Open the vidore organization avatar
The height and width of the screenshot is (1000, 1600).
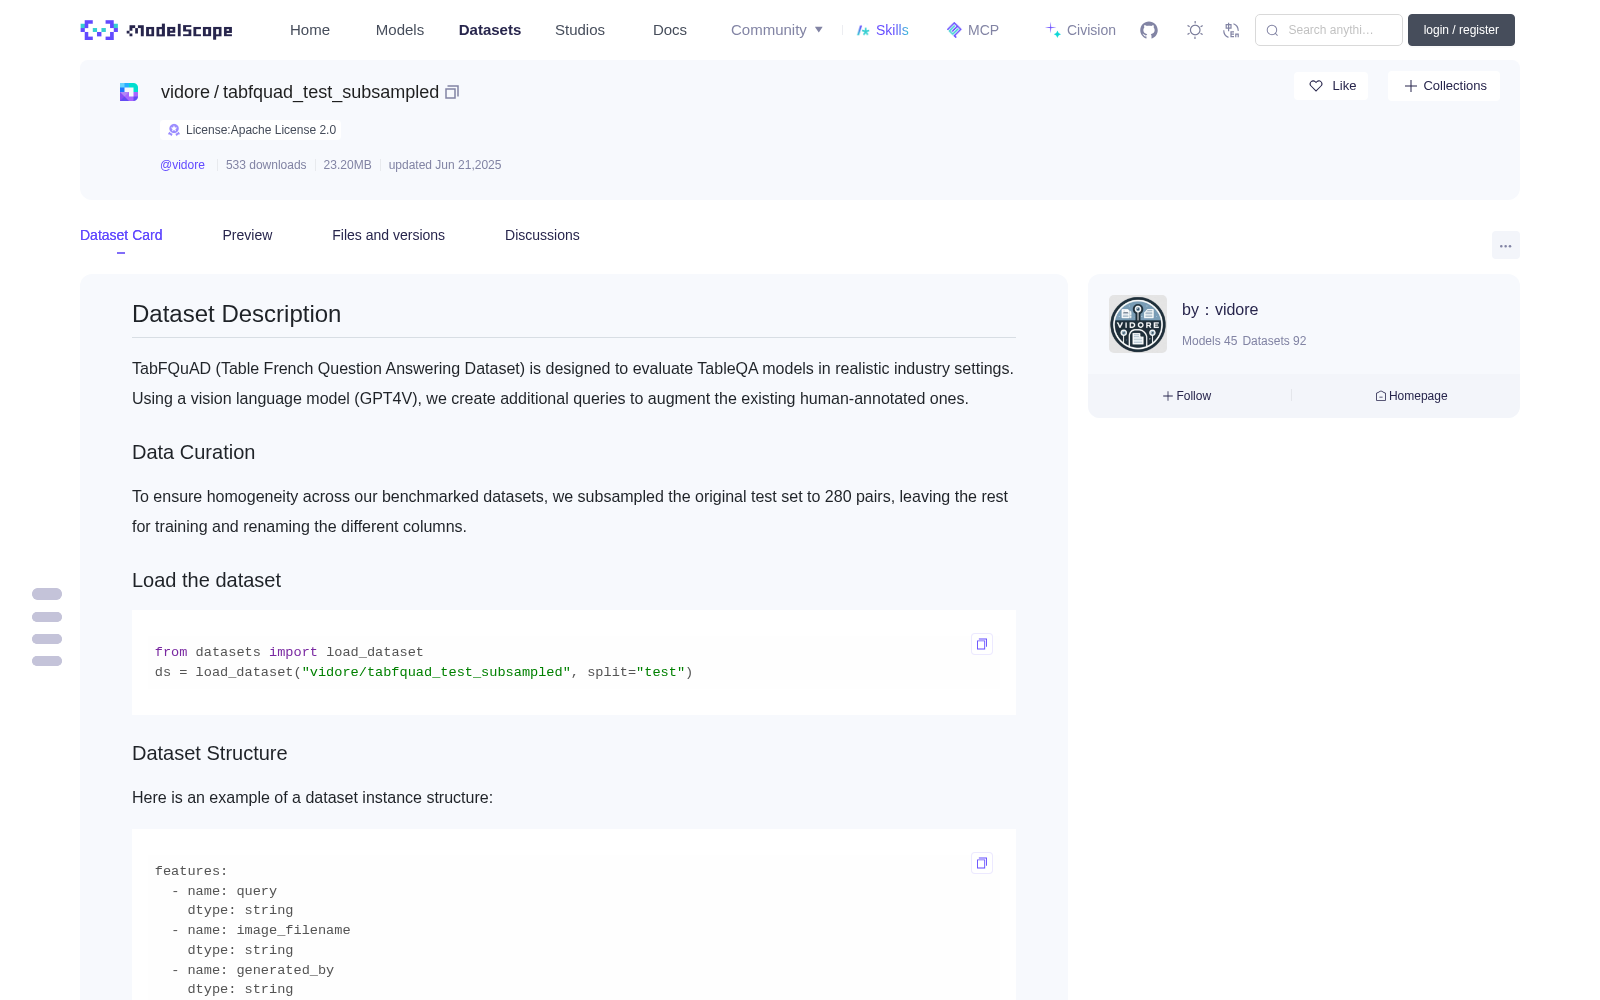coord(1138,324)
